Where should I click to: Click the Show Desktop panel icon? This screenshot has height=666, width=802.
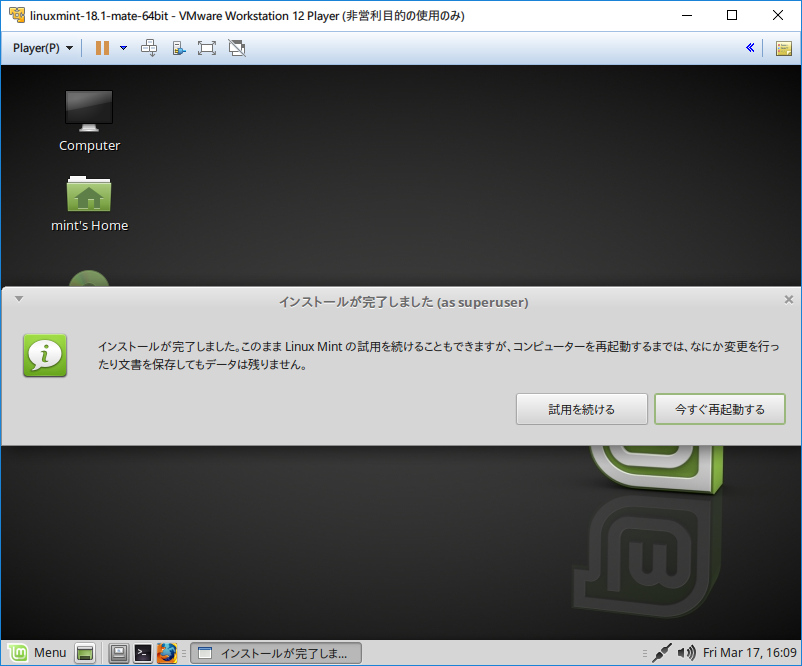[86, 653]
